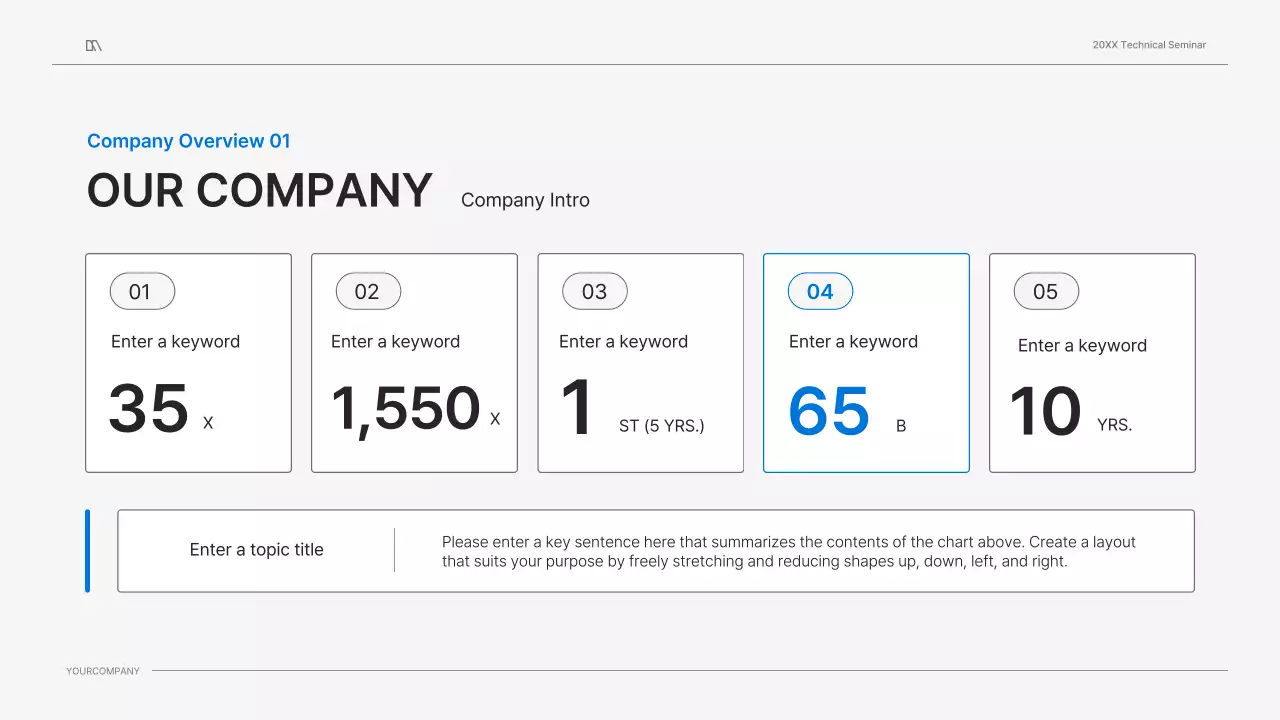Click the large number 35
The width and height of the screenshot is (1280, 720).
148,409
